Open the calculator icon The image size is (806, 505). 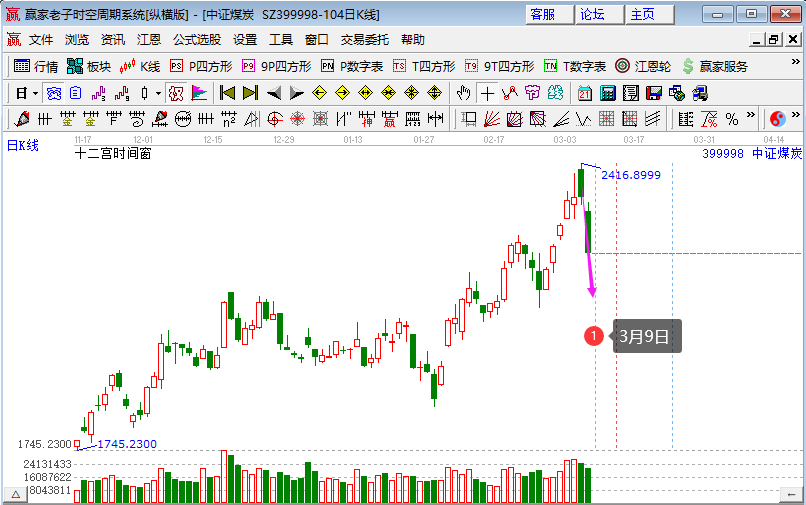(608, 94)
